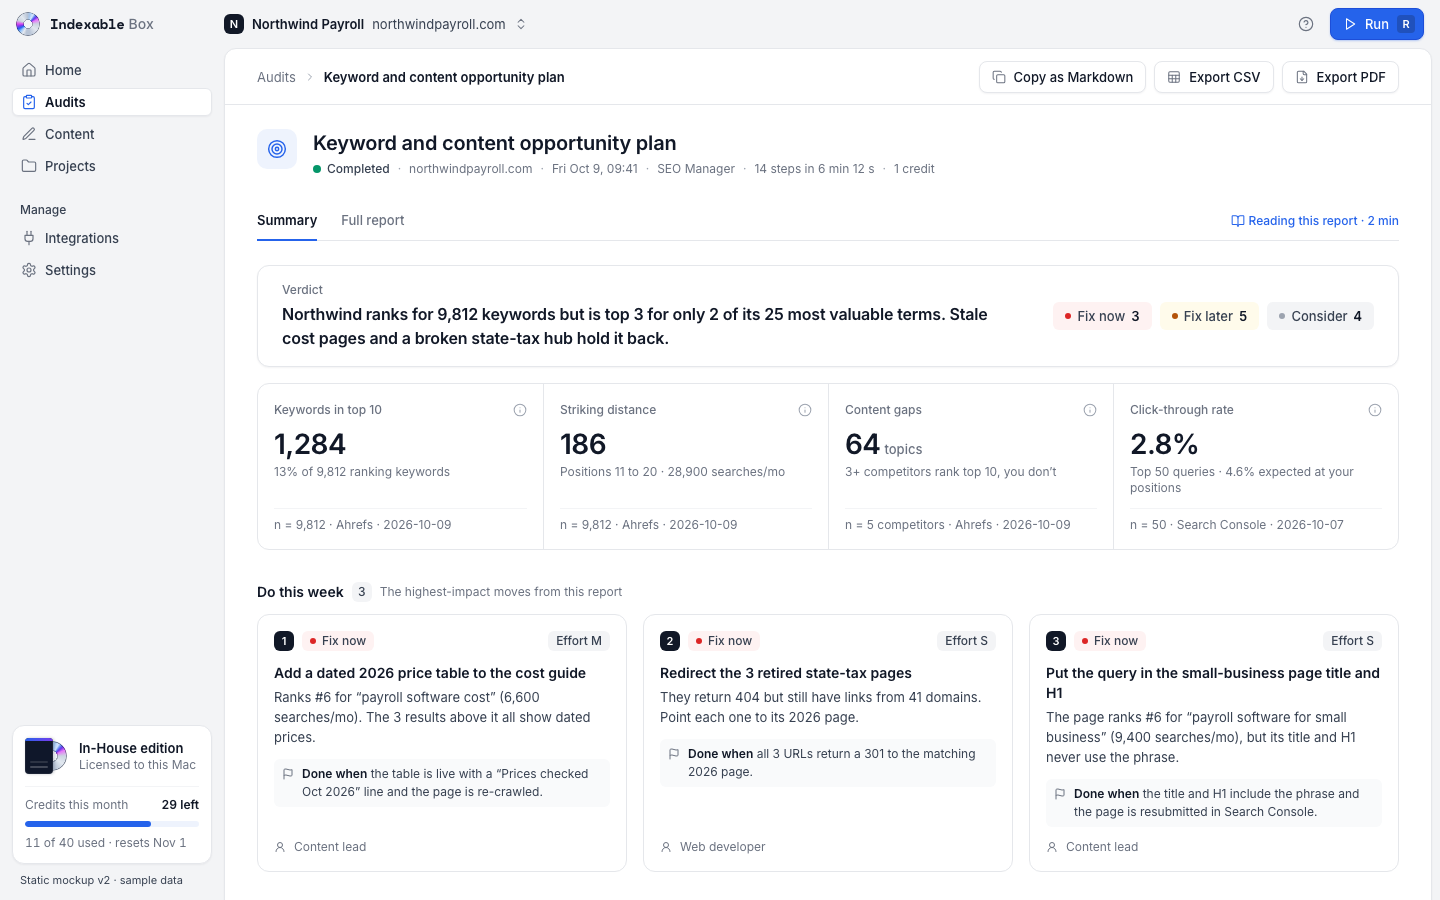The width and height of the screenshot is (1440, 900).
Task: Click the info icon on Keywords in top 10
Action: (x=520, y=410)
